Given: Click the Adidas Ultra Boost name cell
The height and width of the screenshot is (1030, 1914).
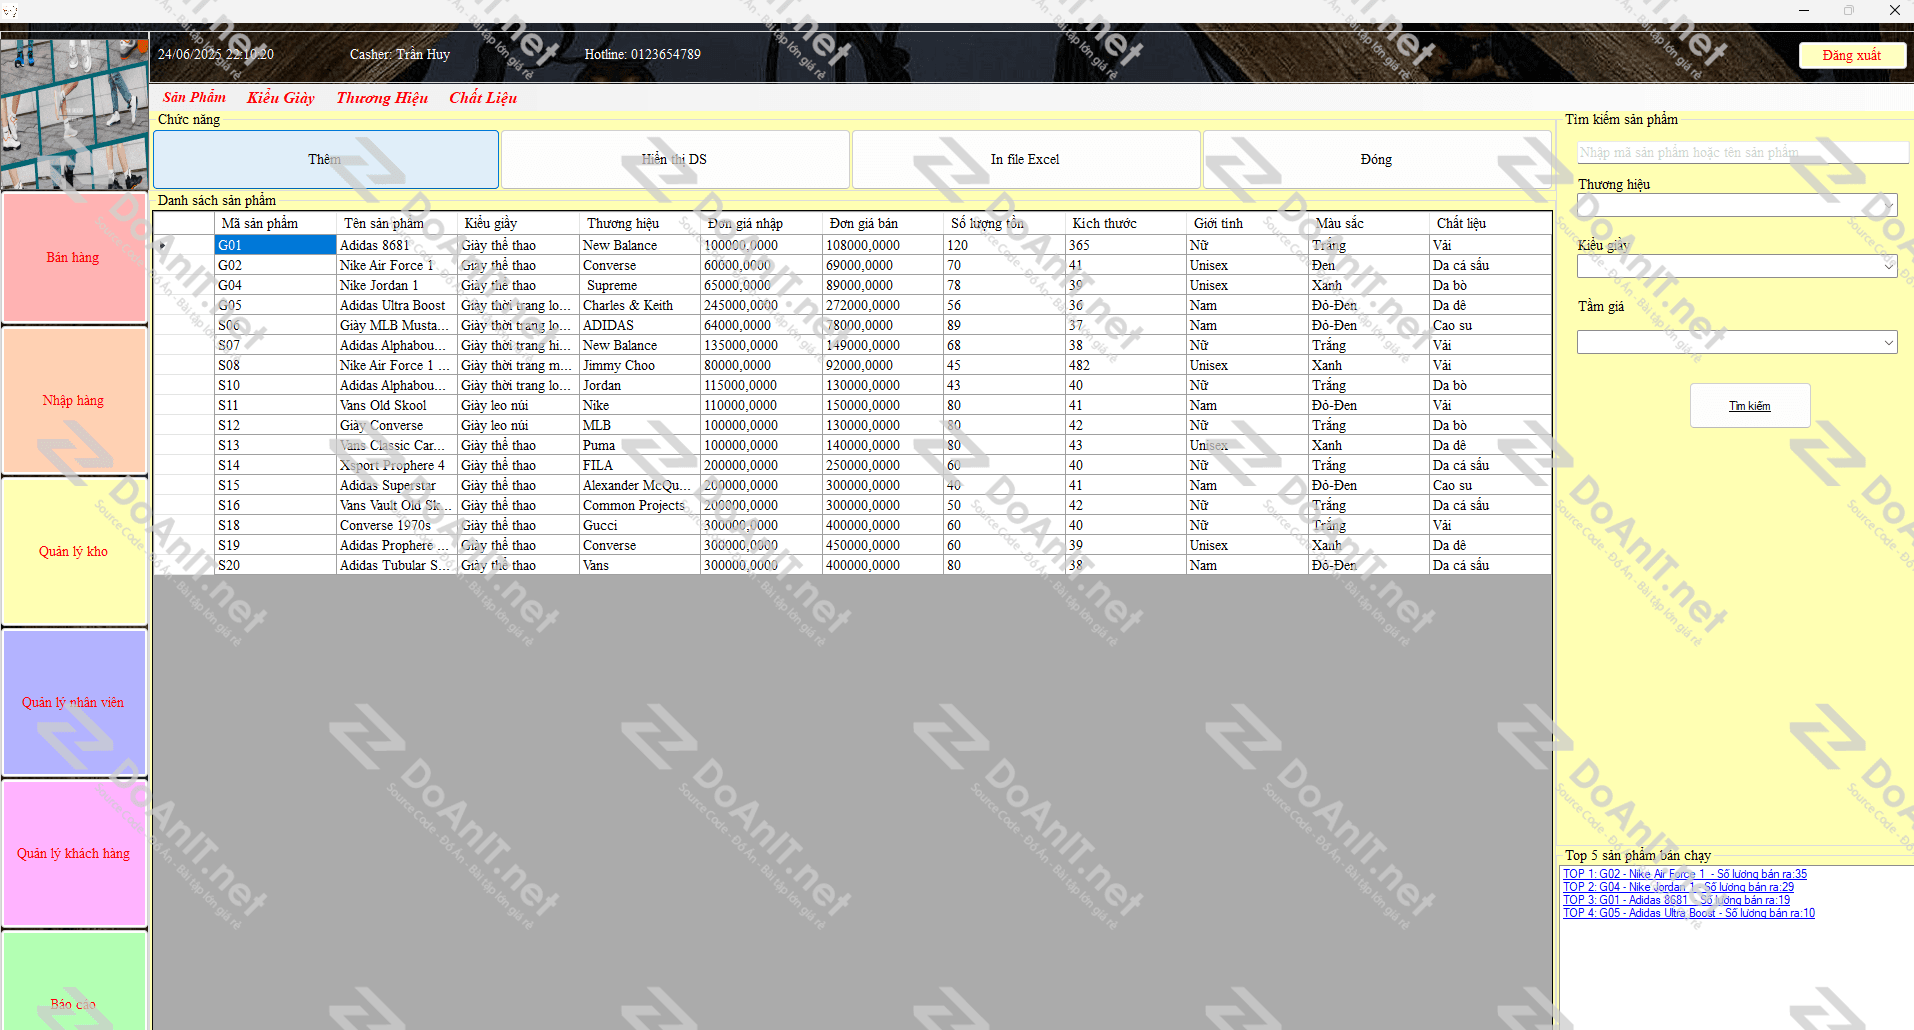Looking at the screenshot, I should 397,305.
